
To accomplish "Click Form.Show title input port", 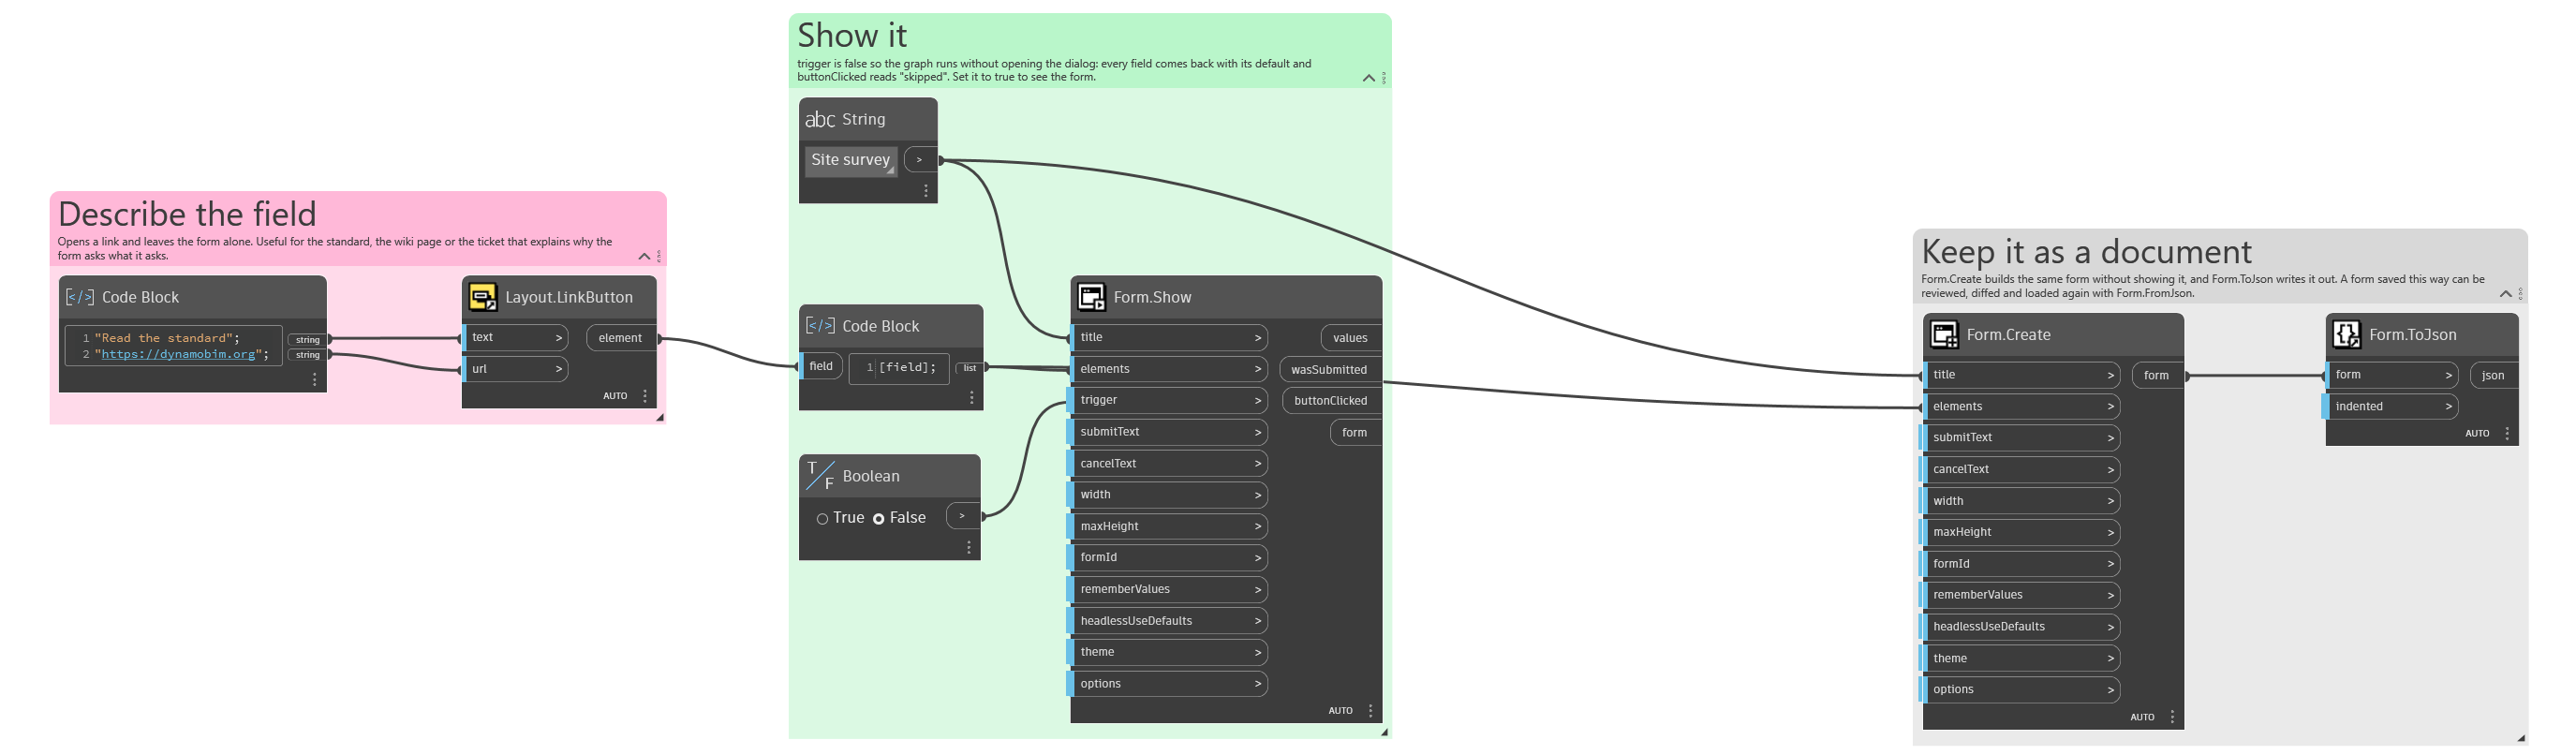I will tap(1167, 338).
